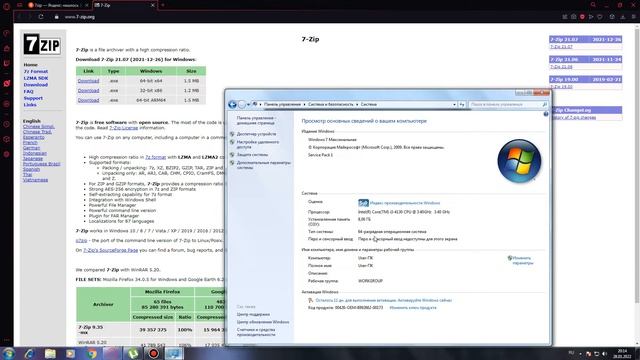This screenshot has width=640, height=360.
Task: Open Windows Media Player on taskbar
Action: pyautogui.click(x=71, y=353)
